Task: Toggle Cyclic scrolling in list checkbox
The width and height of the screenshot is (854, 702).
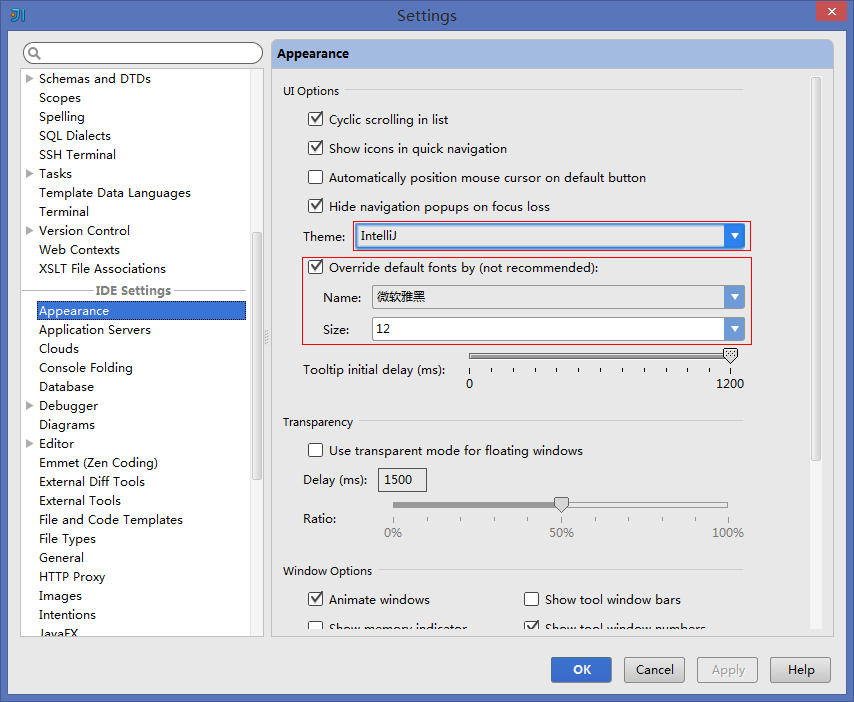Action: point(315,119)
